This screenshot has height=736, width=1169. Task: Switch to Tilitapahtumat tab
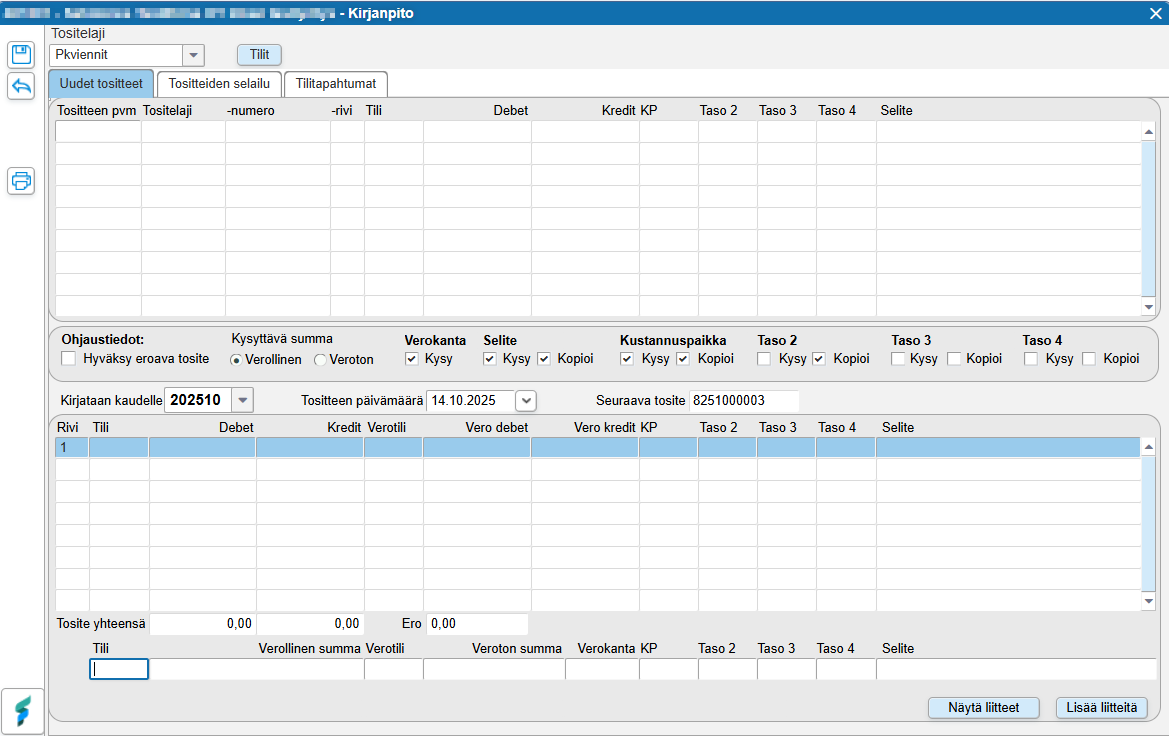coord(336,84)
